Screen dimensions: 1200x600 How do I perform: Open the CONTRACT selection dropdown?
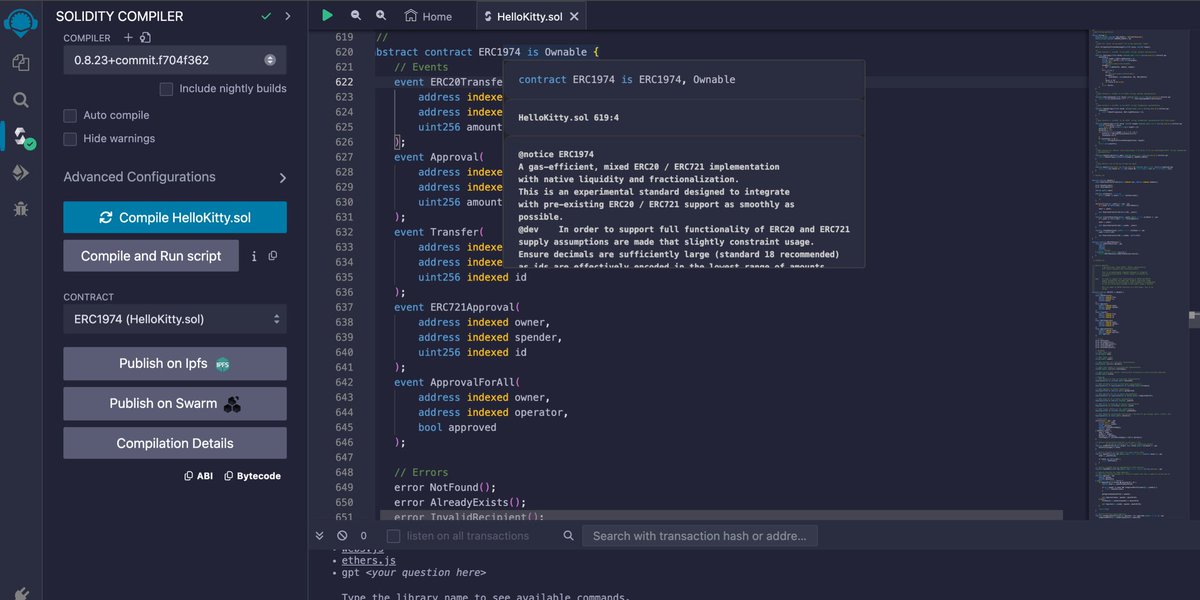174,320
